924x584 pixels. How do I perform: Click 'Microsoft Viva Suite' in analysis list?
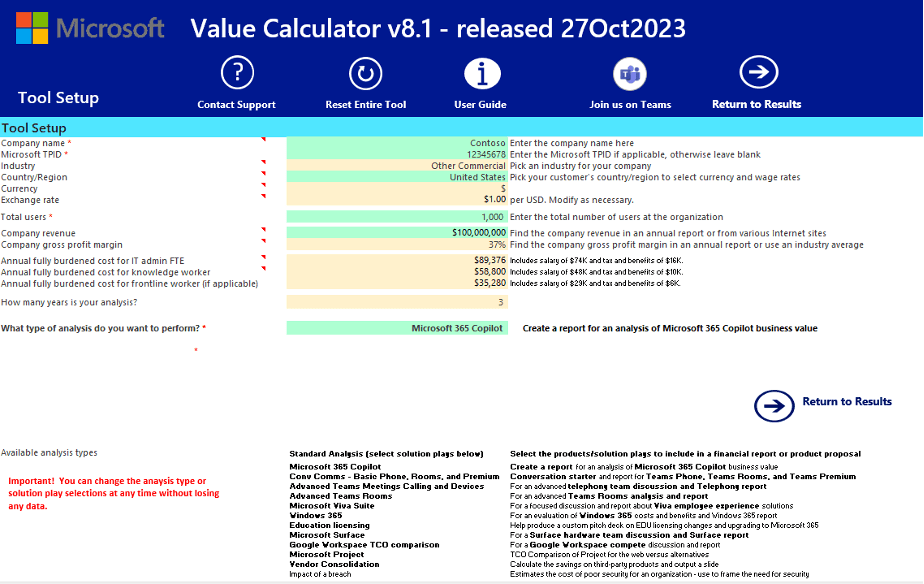(332, 506)
